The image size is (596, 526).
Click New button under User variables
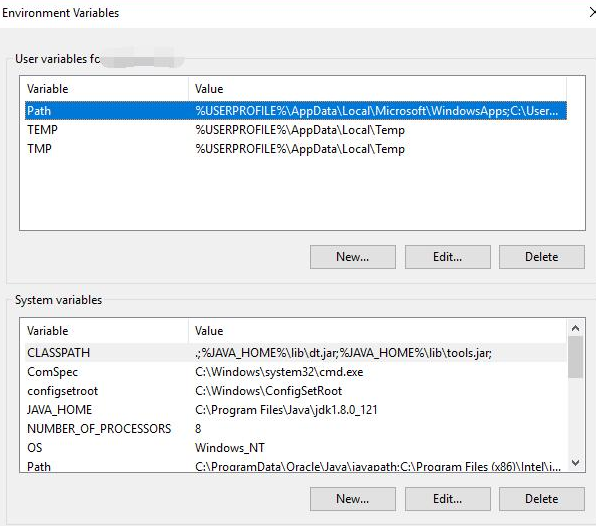pos(353,257)
